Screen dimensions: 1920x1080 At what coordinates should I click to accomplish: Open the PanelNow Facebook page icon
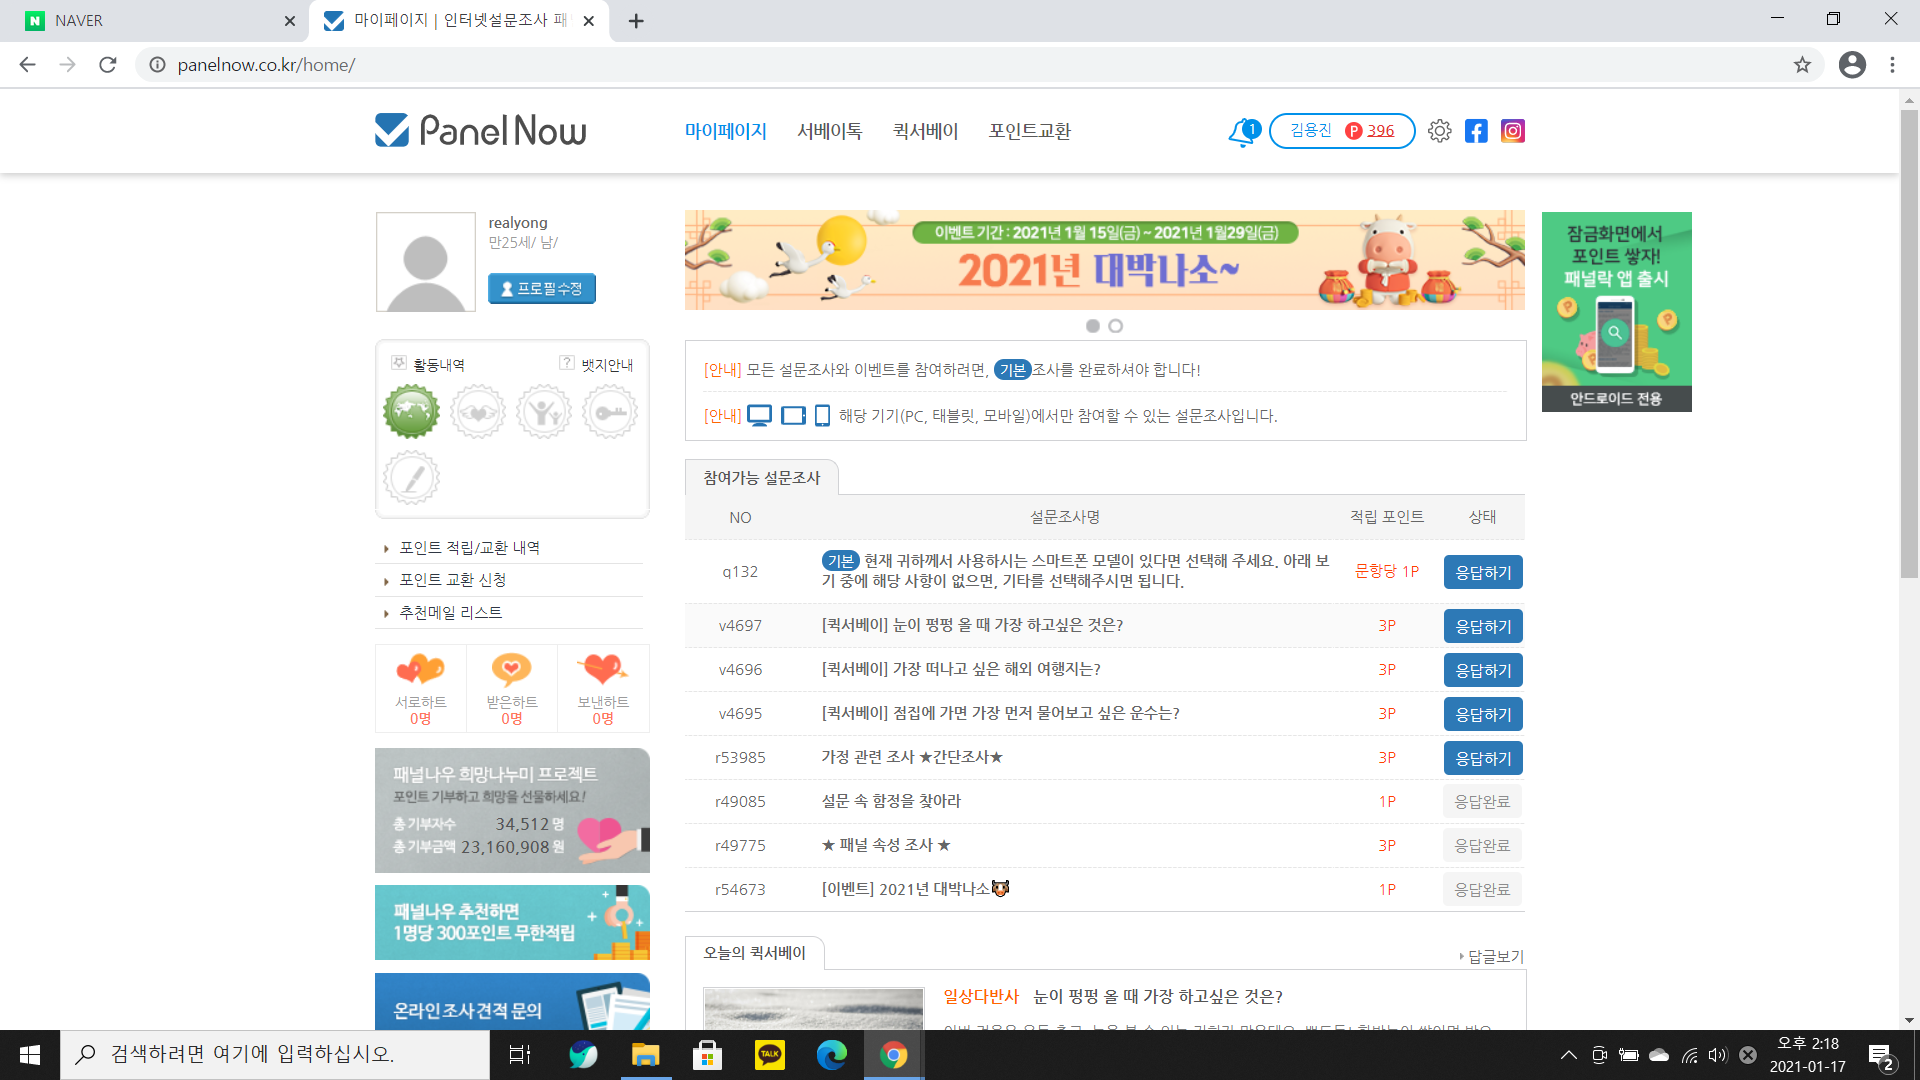pos(1476,131)
